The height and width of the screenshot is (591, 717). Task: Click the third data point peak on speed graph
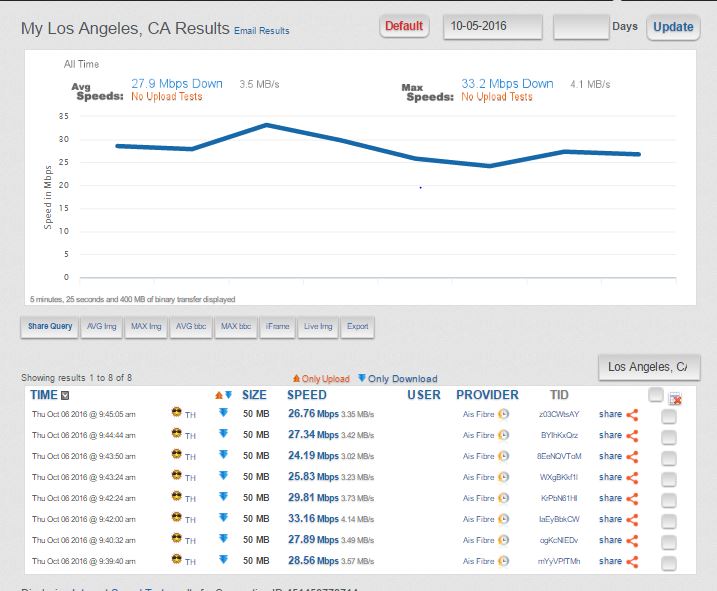pos(266,125)
